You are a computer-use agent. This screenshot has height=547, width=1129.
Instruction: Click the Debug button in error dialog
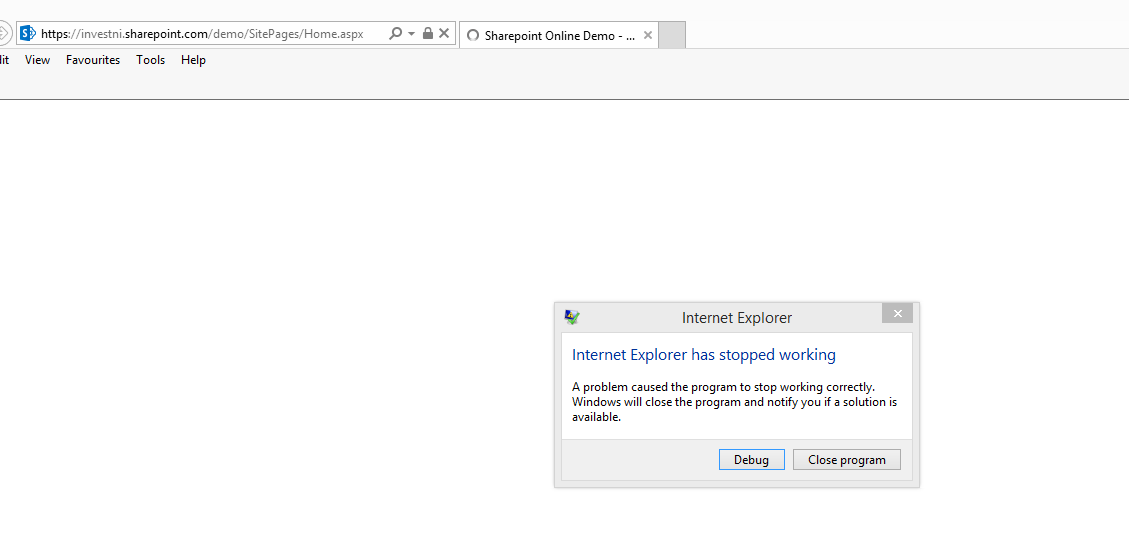tap(752, 460)
